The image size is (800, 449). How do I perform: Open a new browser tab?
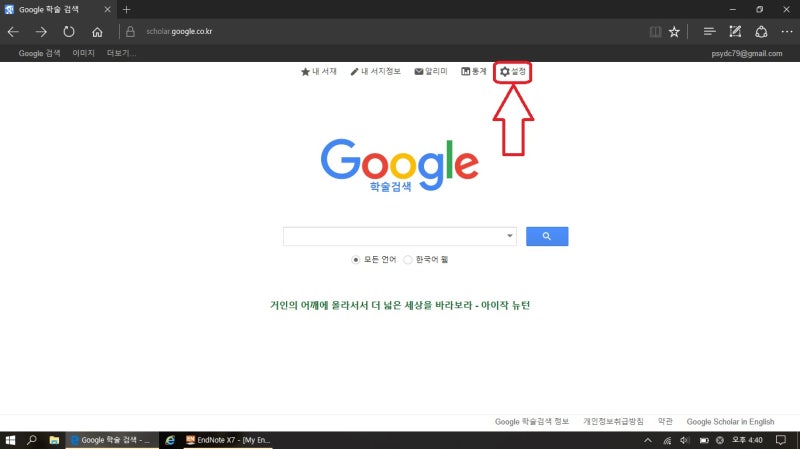pyautogui.click(x=127, y=9)
